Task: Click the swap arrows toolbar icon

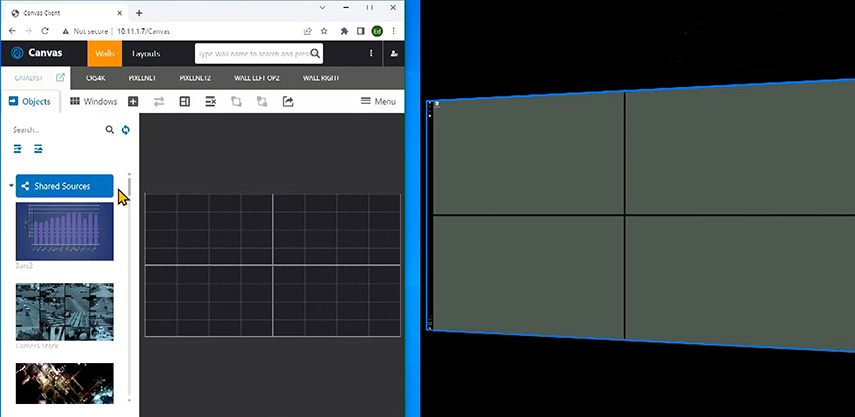Action: tap(159, 101)
